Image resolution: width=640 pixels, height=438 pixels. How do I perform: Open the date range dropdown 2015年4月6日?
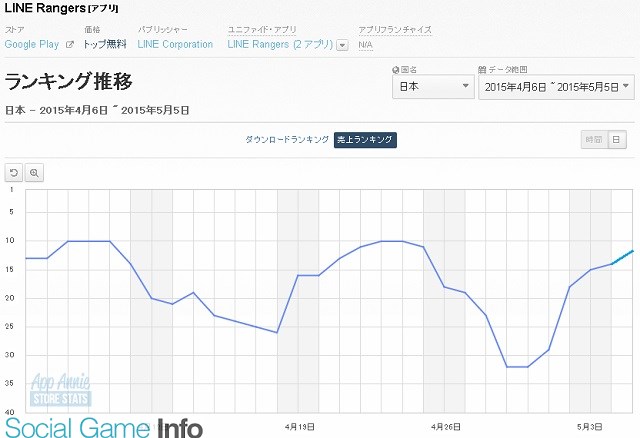[556, 87]
